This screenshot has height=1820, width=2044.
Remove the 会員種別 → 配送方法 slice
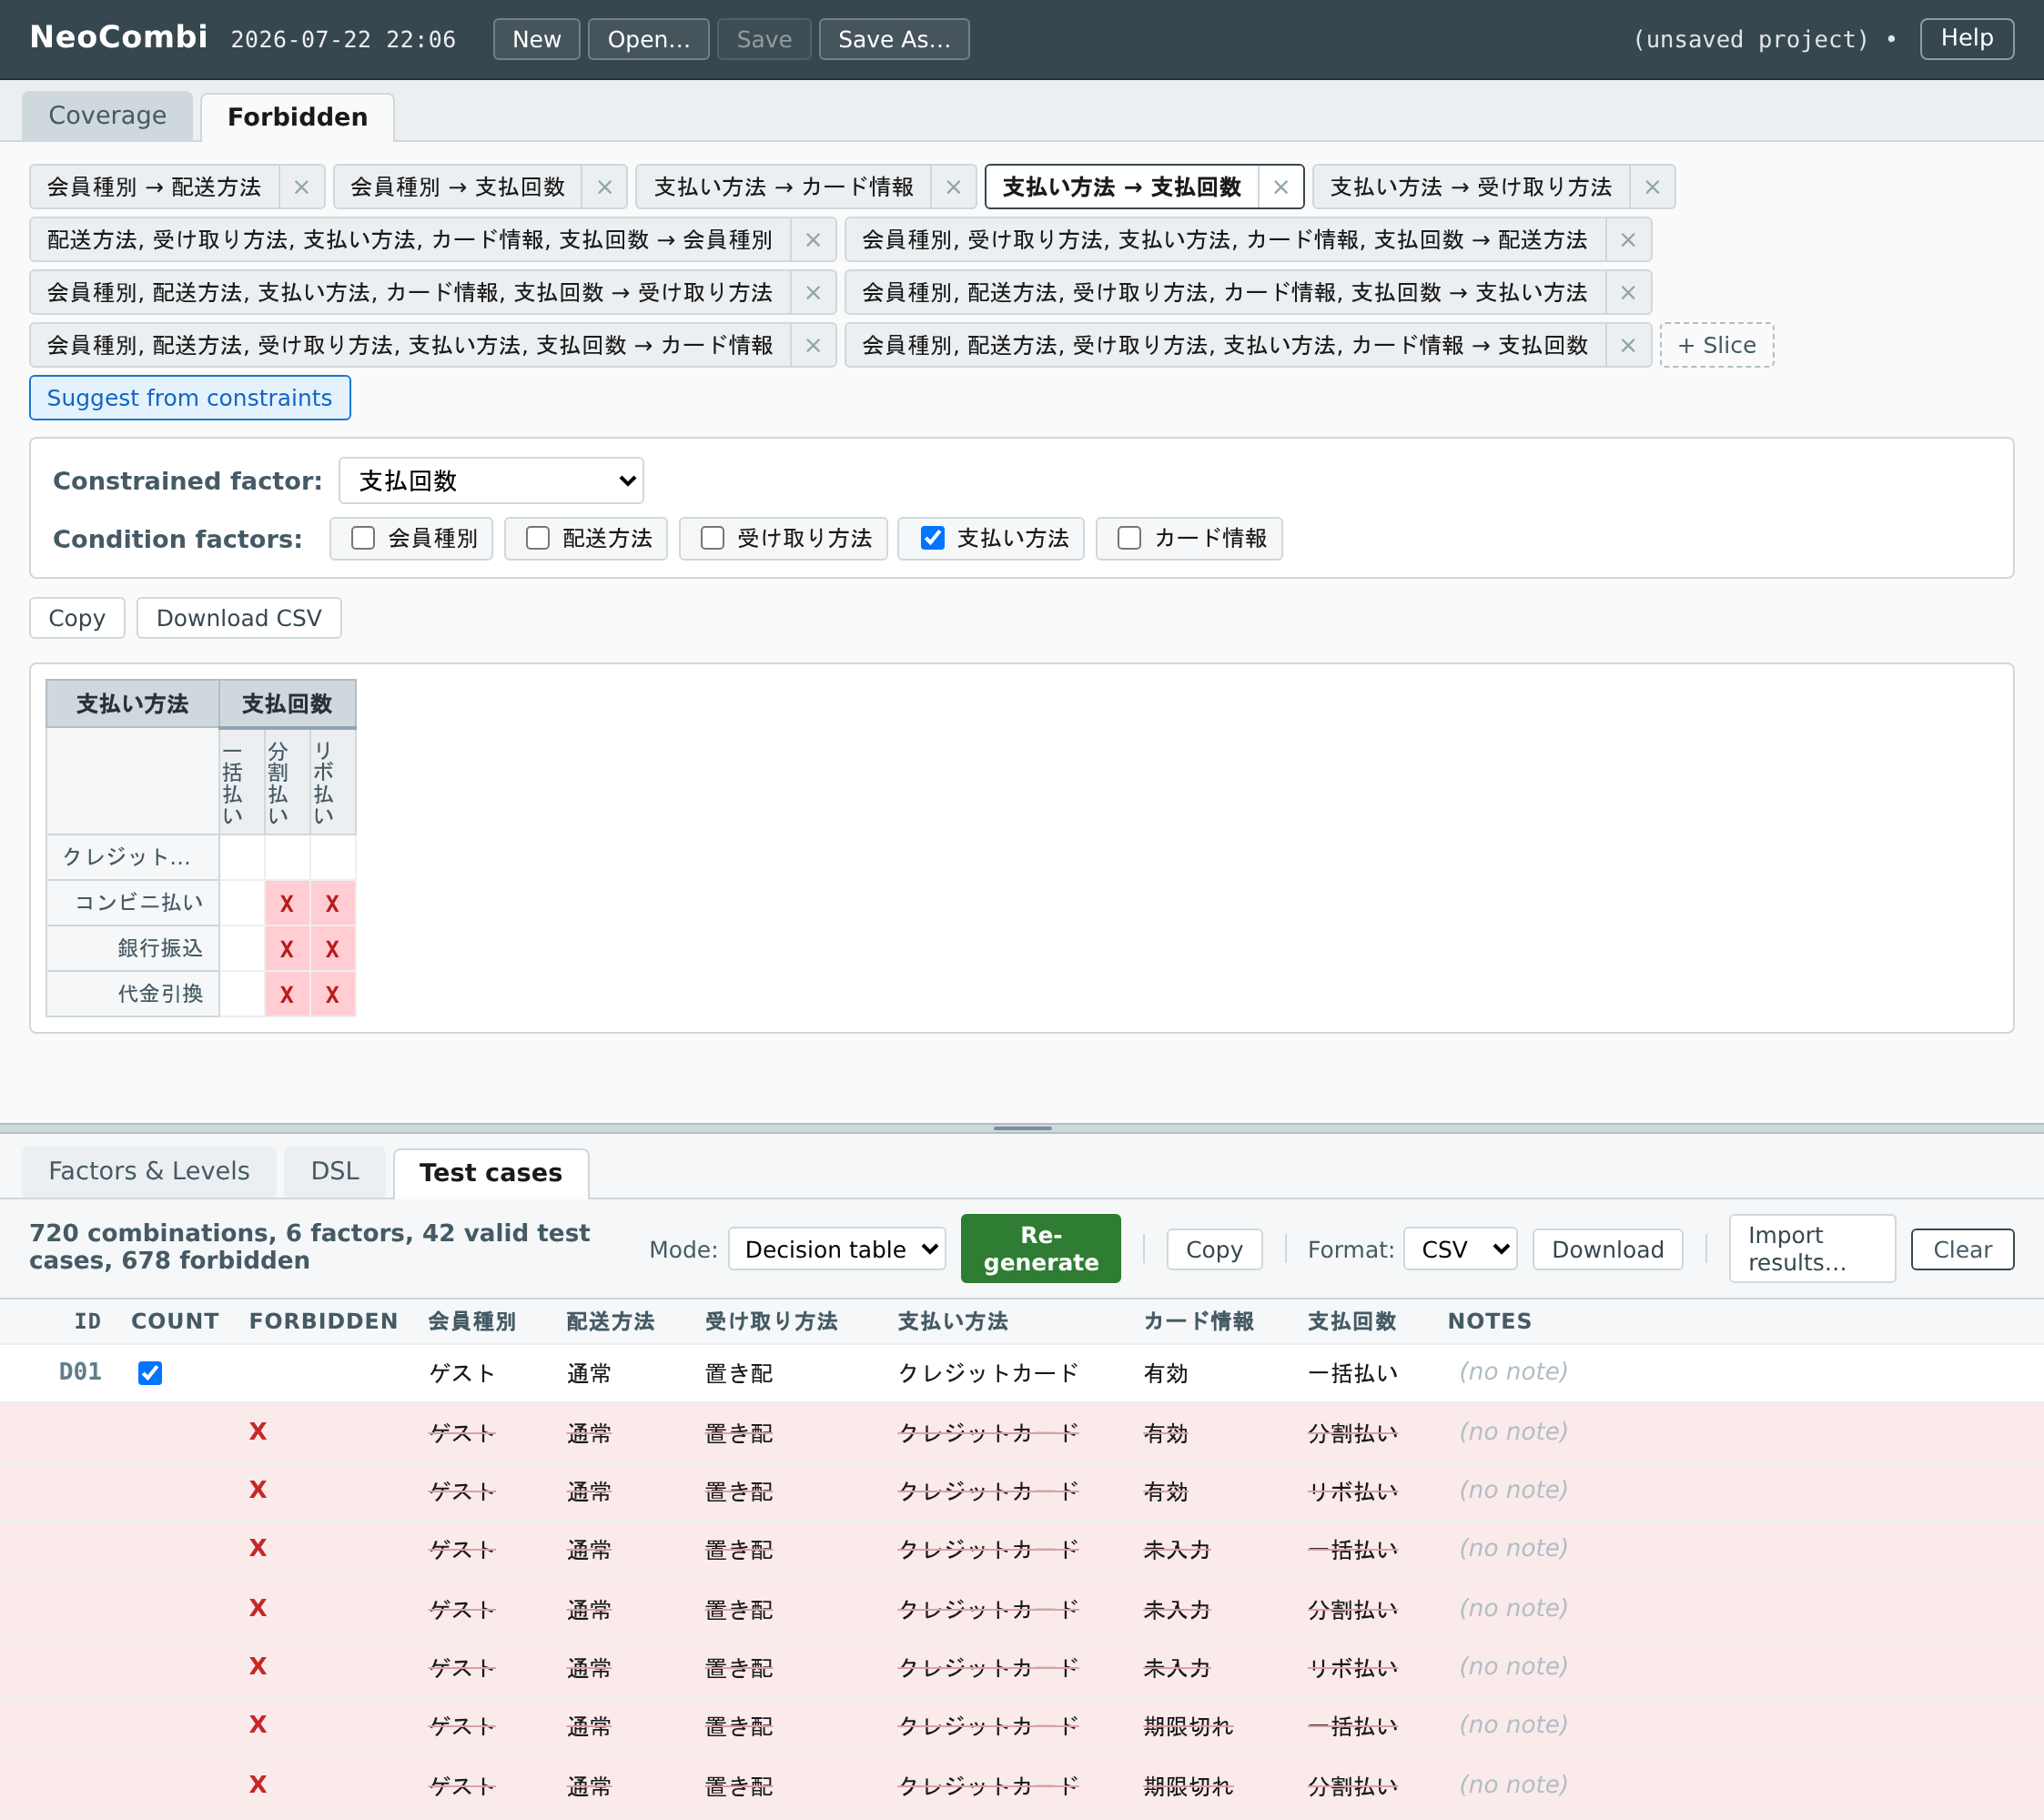301,187
